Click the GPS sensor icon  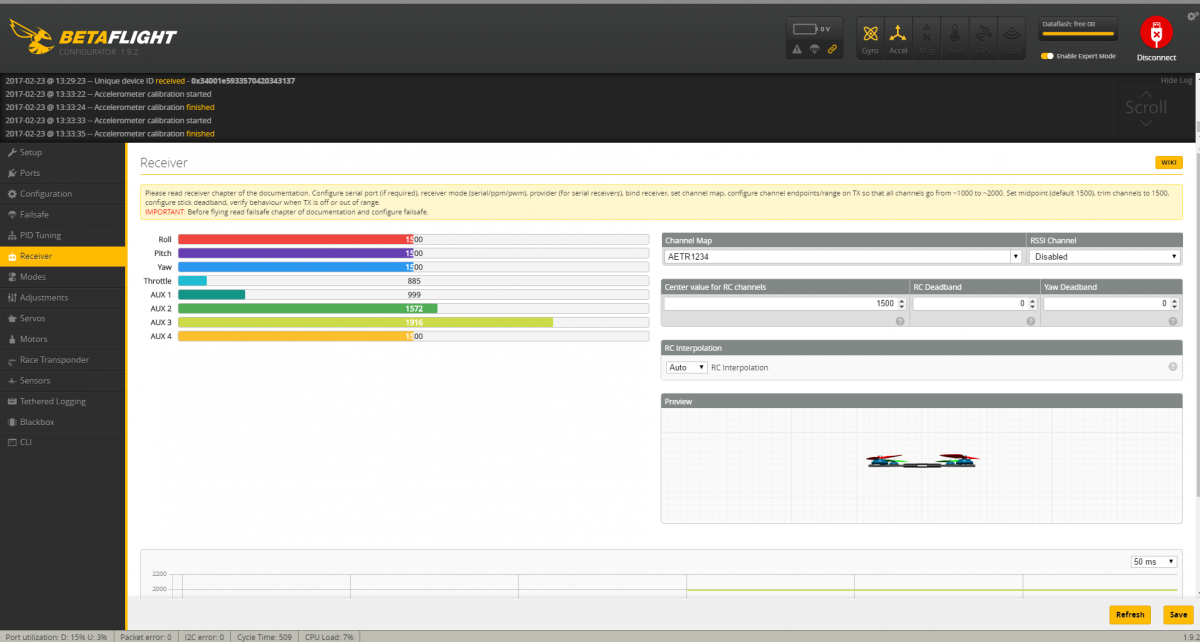(984, 38)
